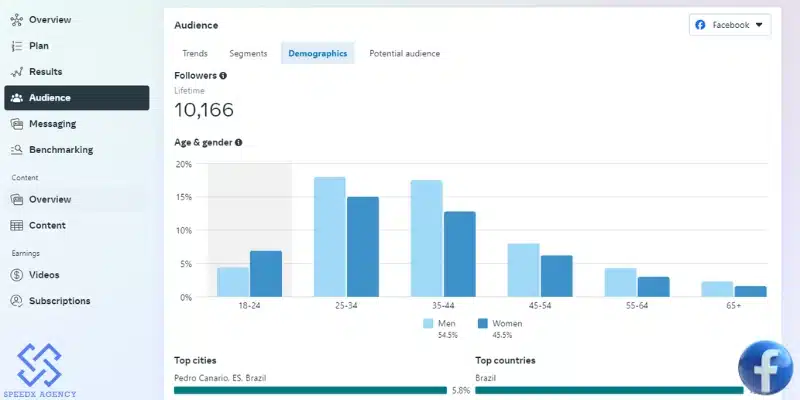Viewport: 800px width, 400px height.
Task: Open the Facebook platform dropdown
Action: coord(729,25)
